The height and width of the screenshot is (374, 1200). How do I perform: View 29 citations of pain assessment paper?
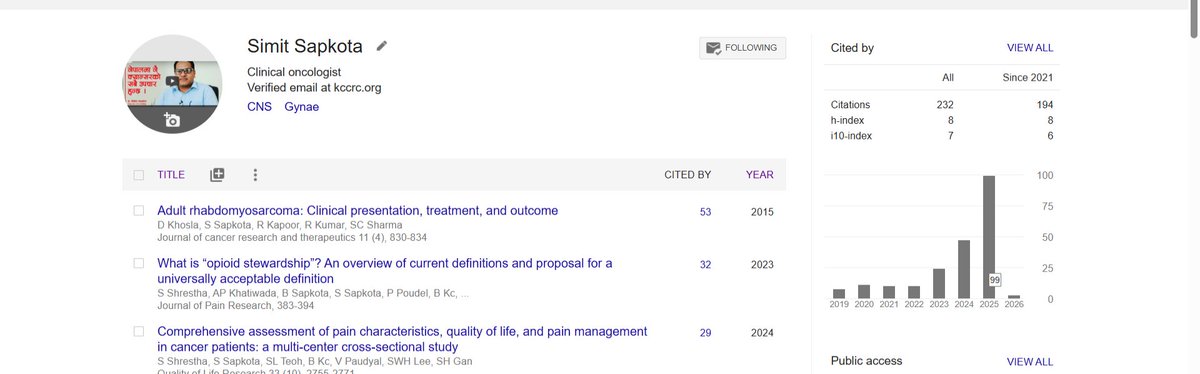[x=705, y=332]
